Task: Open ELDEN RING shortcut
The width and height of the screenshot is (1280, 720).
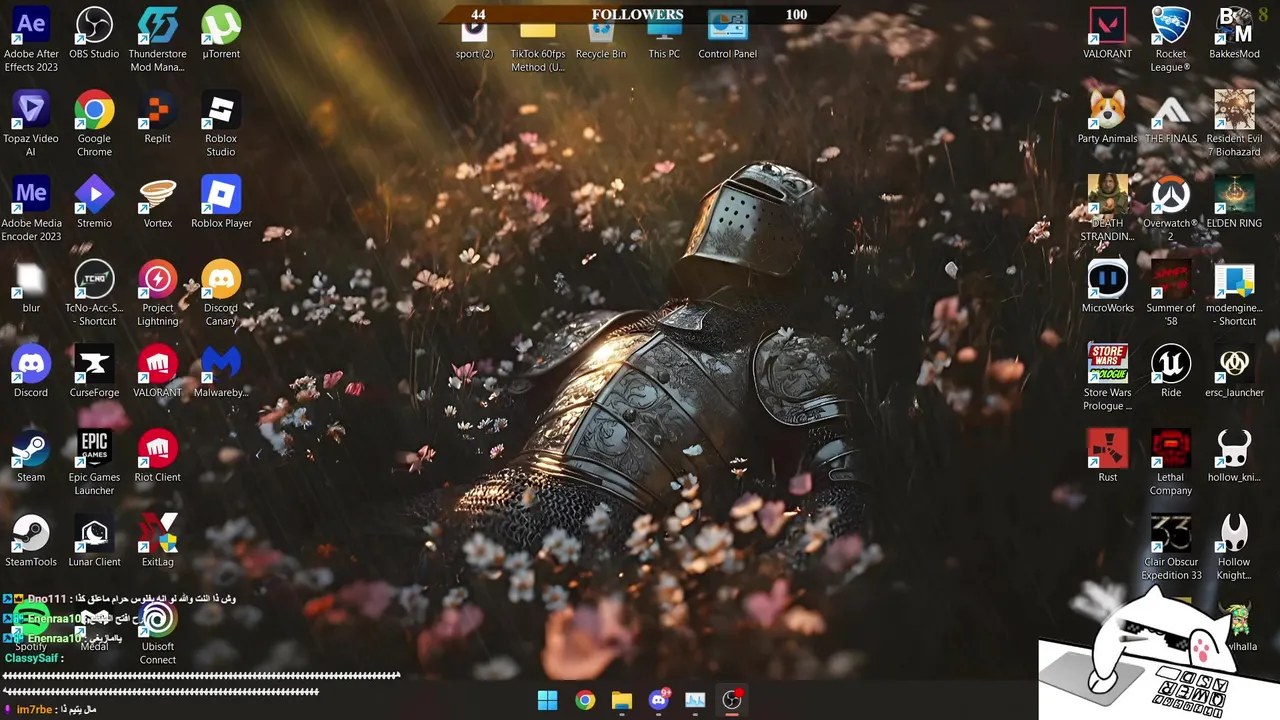Action: pos(1234,203)
